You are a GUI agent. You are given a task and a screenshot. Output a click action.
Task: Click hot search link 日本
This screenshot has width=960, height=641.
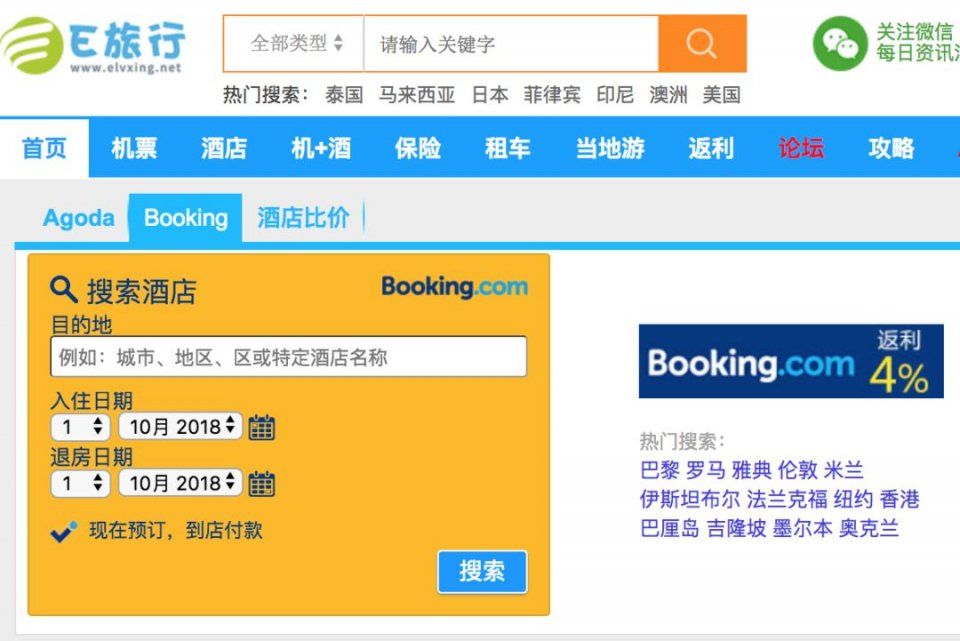tap(490, 95)
